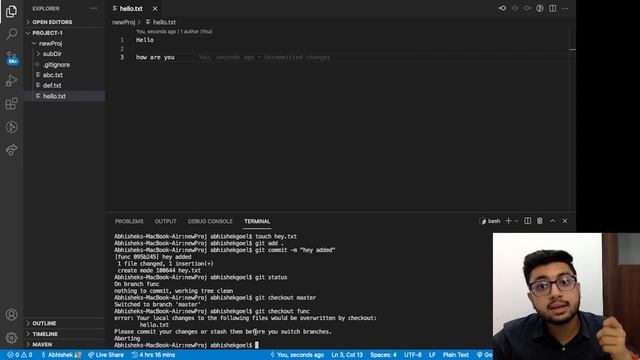Maximize the panel with chevron up
The height and width of the screenshot is (360, 640).
[552, 221]
